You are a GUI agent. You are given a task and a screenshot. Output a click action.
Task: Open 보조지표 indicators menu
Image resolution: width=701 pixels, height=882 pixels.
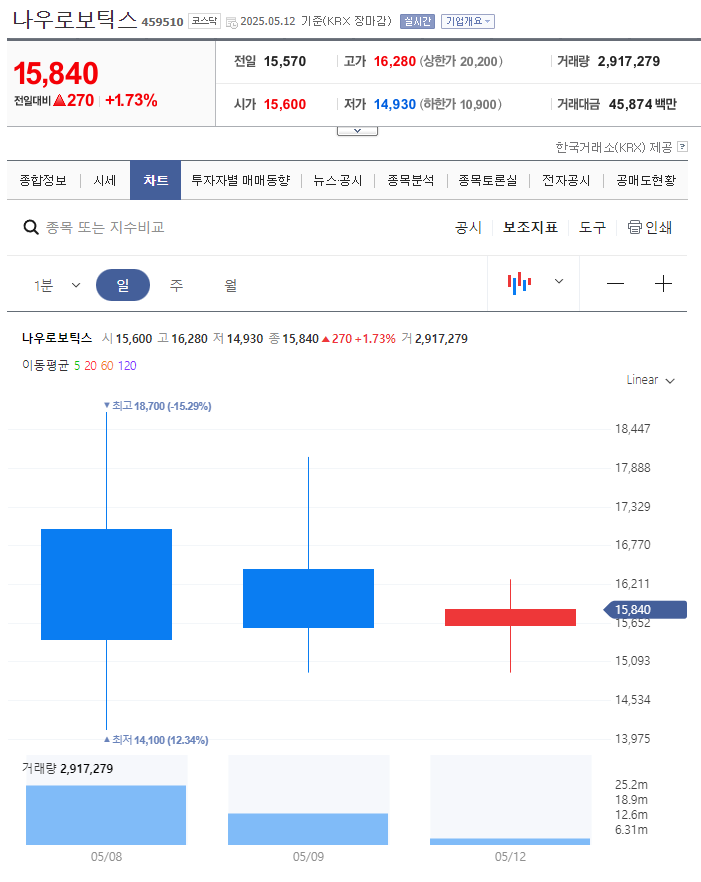click(530, 227)
